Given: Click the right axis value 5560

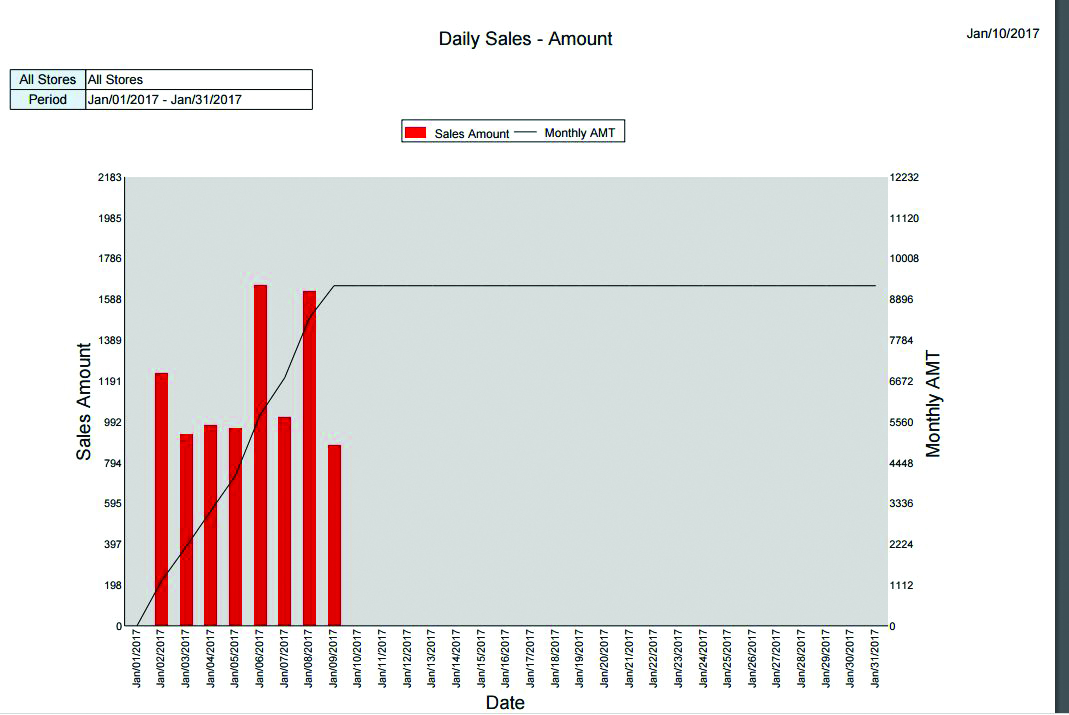Looking at the screenshot, I should coord(901,422).
